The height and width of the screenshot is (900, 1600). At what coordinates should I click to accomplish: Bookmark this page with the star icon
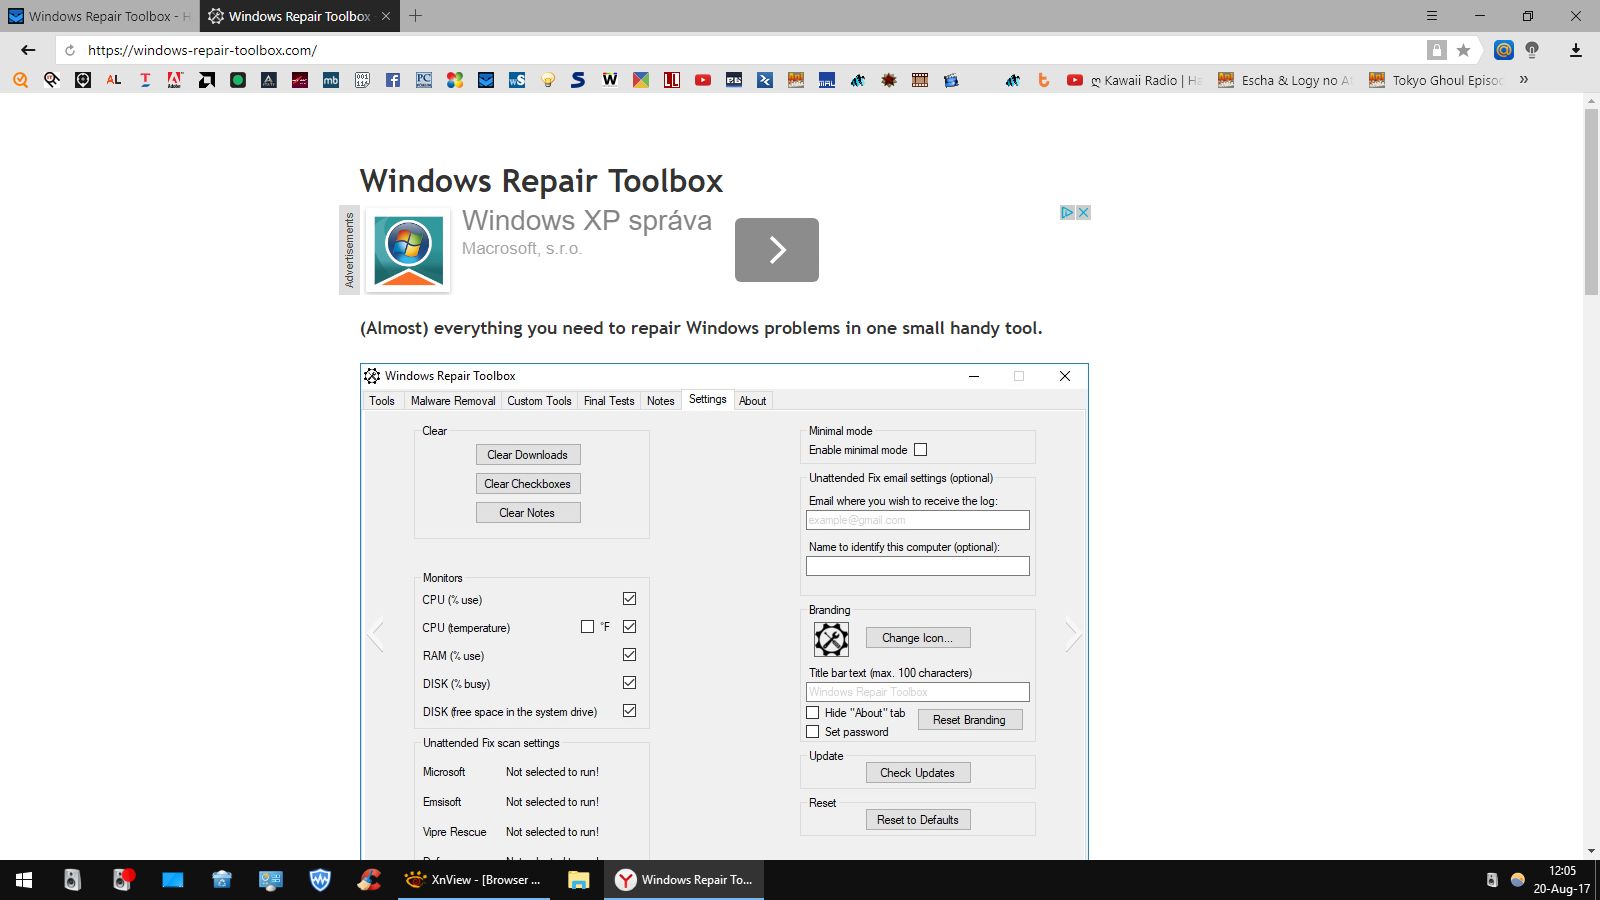click(x=1464, y=50)
